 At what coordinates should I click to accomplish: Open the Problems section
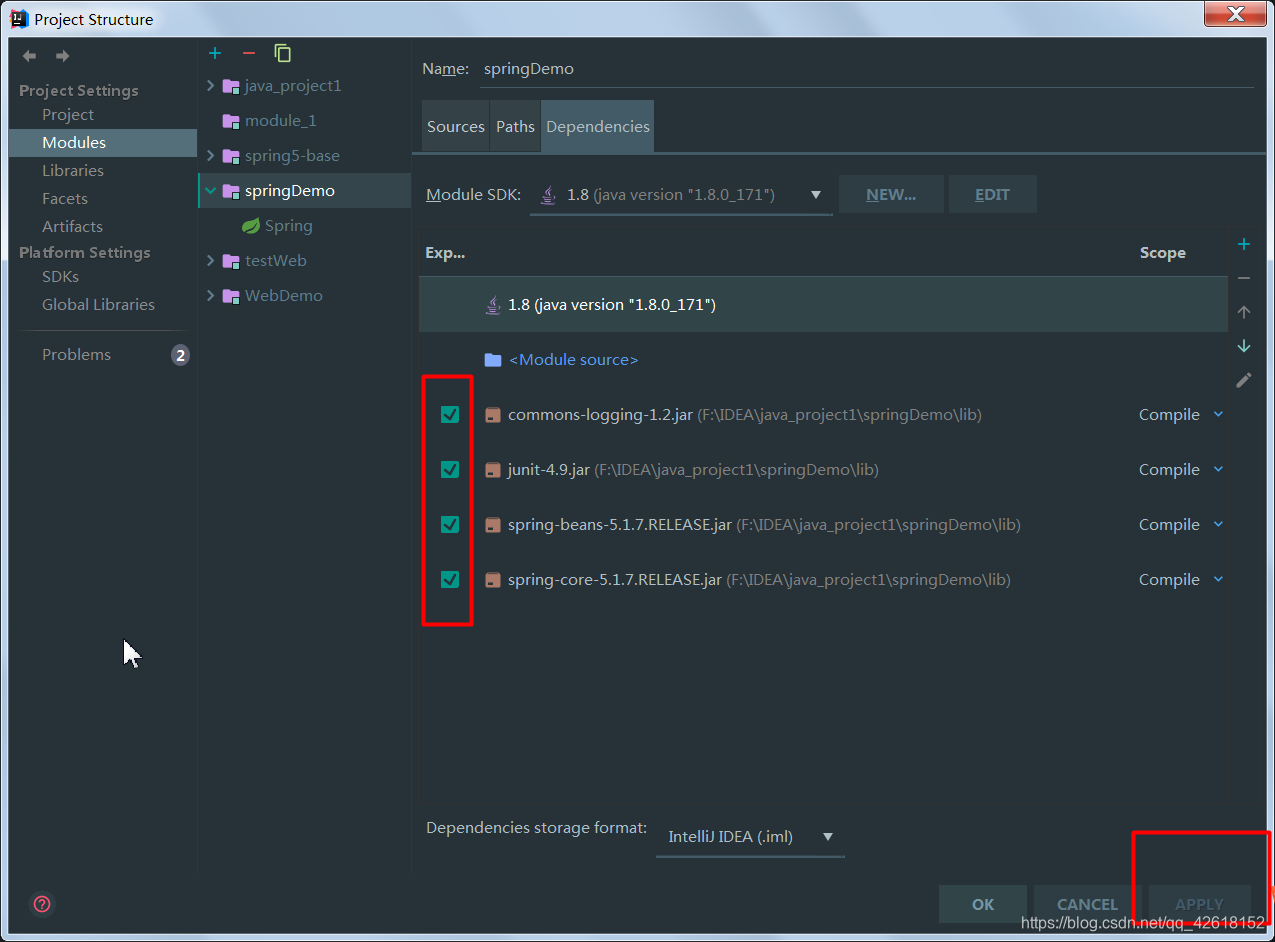pos(76,355)
